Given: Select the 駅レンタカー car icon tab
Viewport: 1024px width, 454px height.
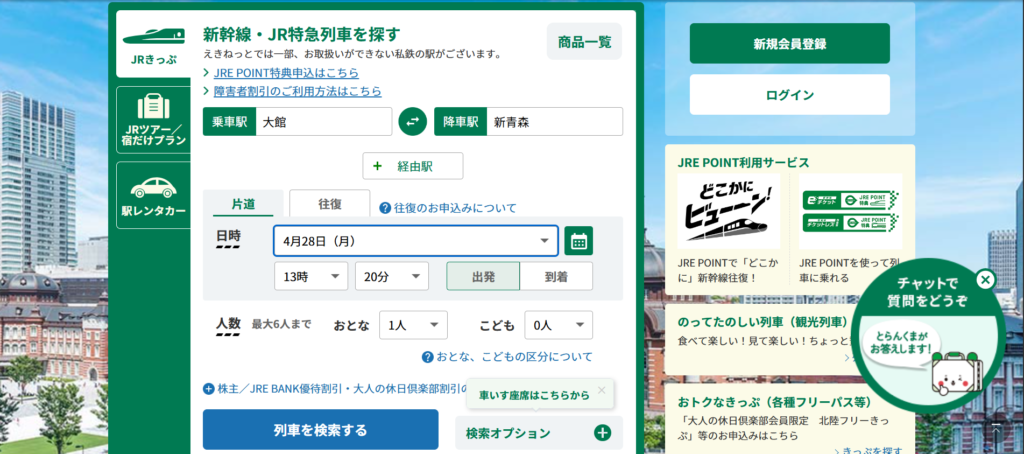Looking at the screenshot, I should [153, 195].
